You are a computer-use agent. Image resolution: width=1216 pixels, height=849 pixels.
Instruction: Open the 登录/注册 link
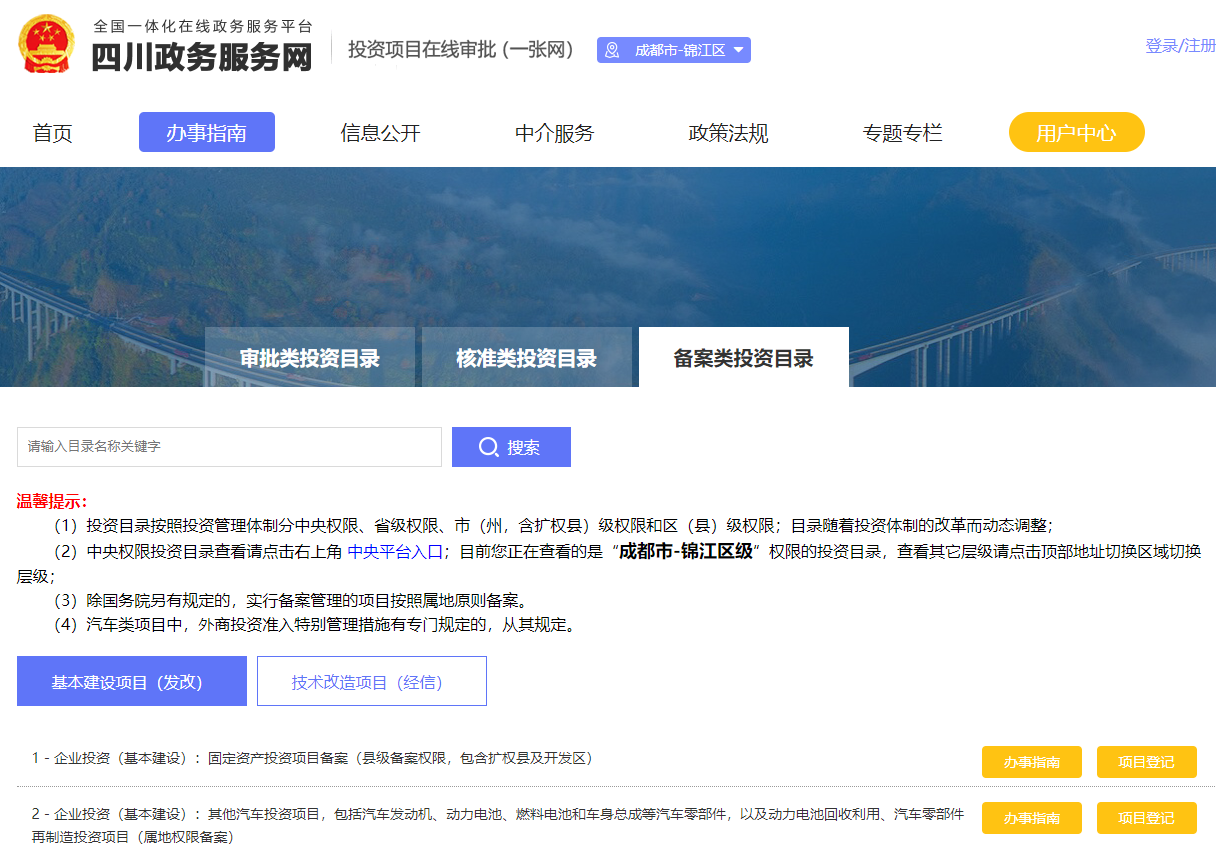[1180, 46]
